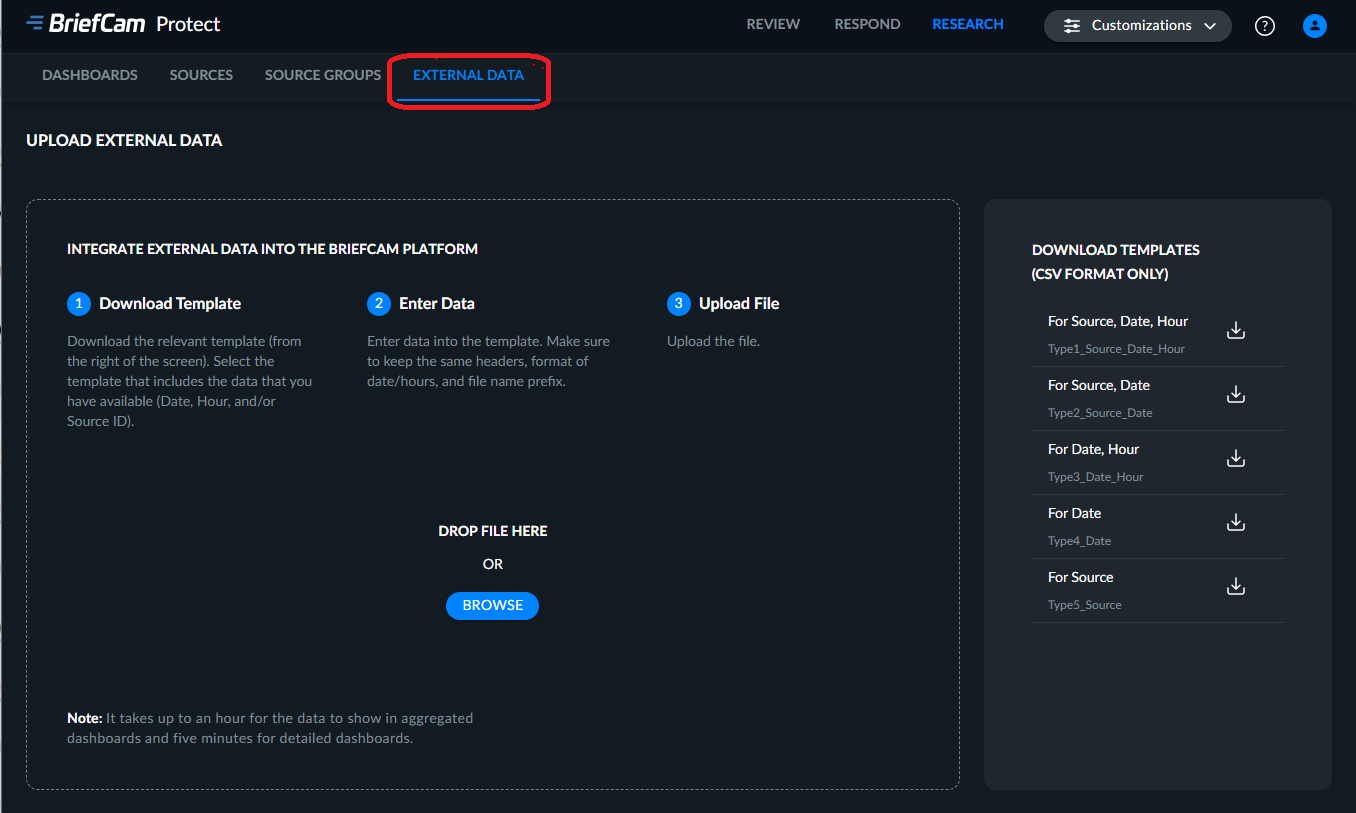This screenshot has height=813, width=1356.
Task: Download the Type4_Date template
Action: coord(1236,523)
